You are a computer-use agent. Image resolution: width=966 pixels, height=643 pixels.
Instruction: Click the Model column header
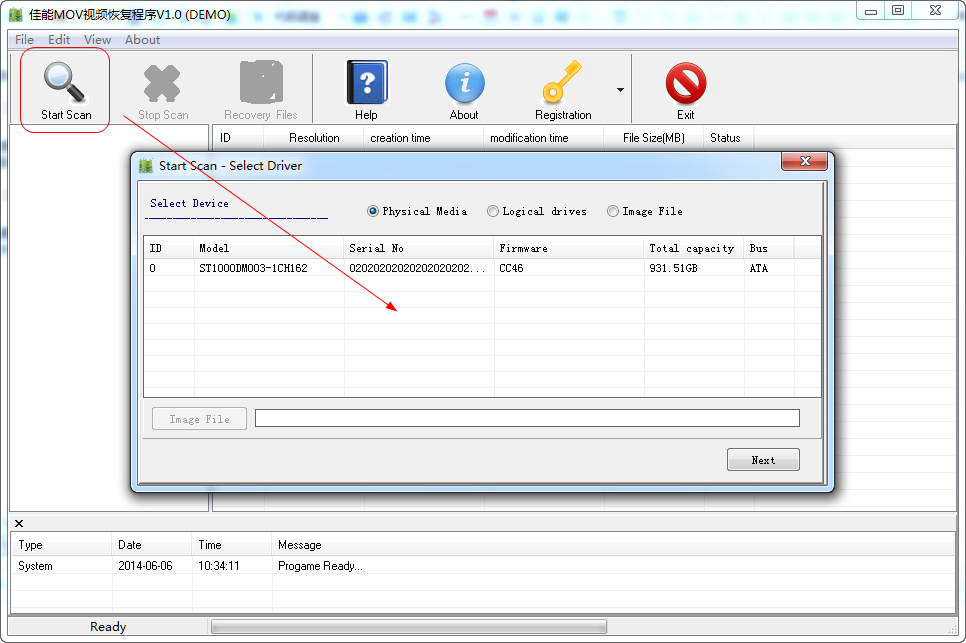click(269, 248)
